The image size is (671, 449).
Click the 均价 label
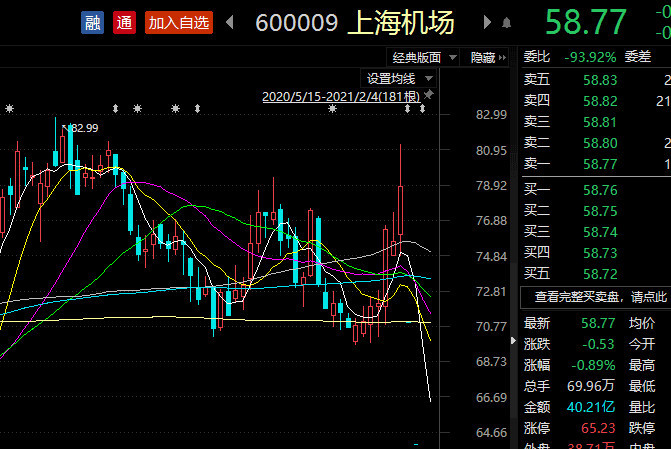[642, 323]
